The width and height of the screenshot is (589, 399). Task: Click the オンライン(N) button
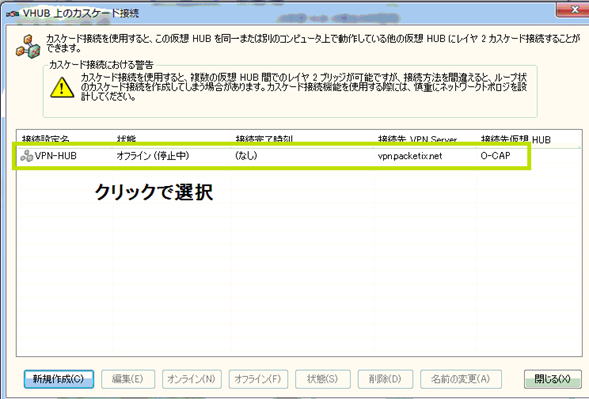(192, 379)
